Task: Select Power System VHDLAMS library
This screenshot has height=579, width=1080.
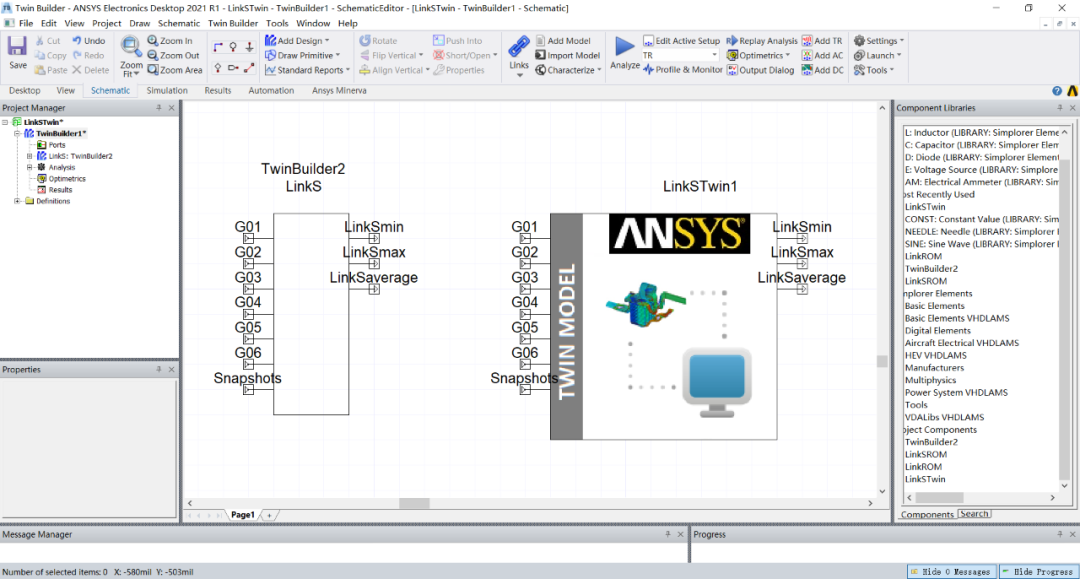Action: 955,392
